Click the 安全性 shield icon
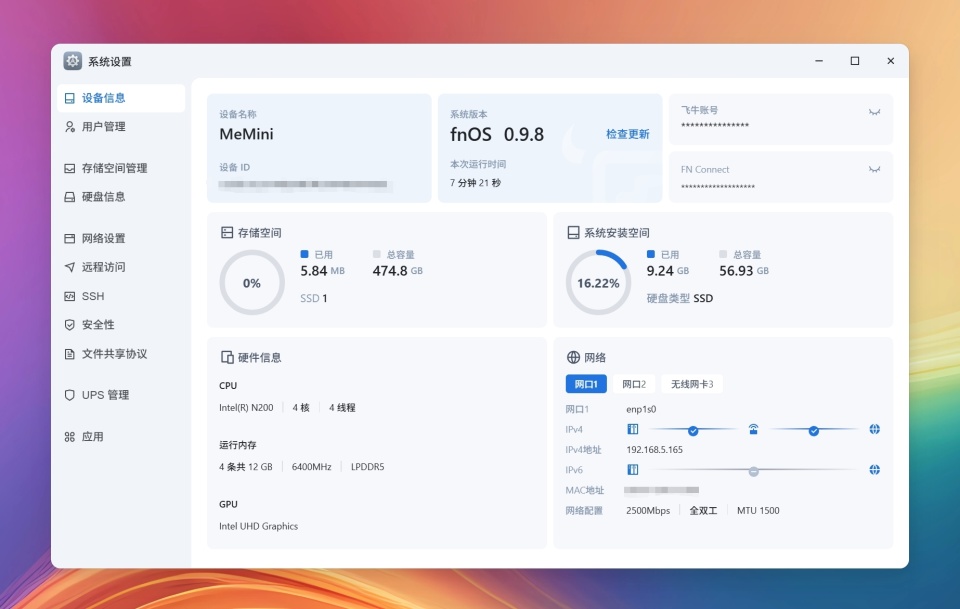 click(70, 325)
